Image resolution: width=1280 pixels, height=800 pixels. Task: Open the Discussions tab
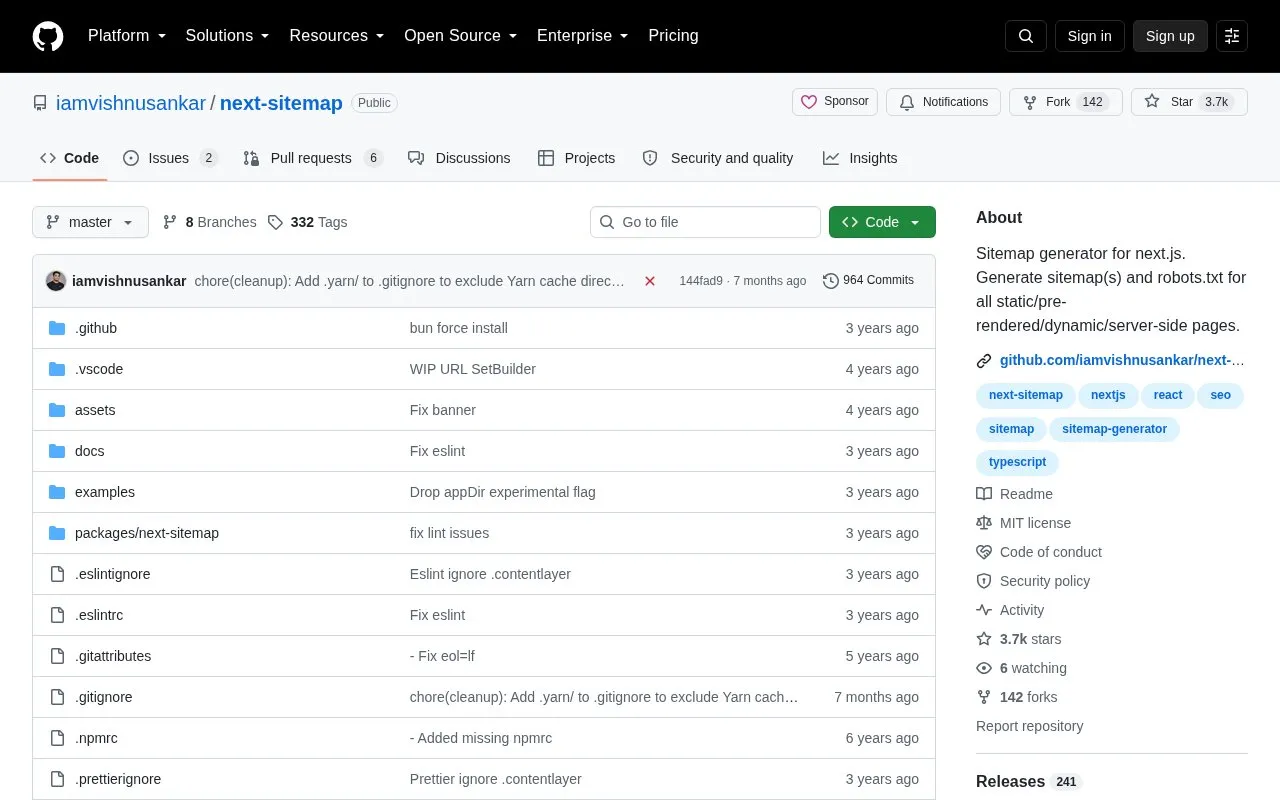(x=459, y=158)
